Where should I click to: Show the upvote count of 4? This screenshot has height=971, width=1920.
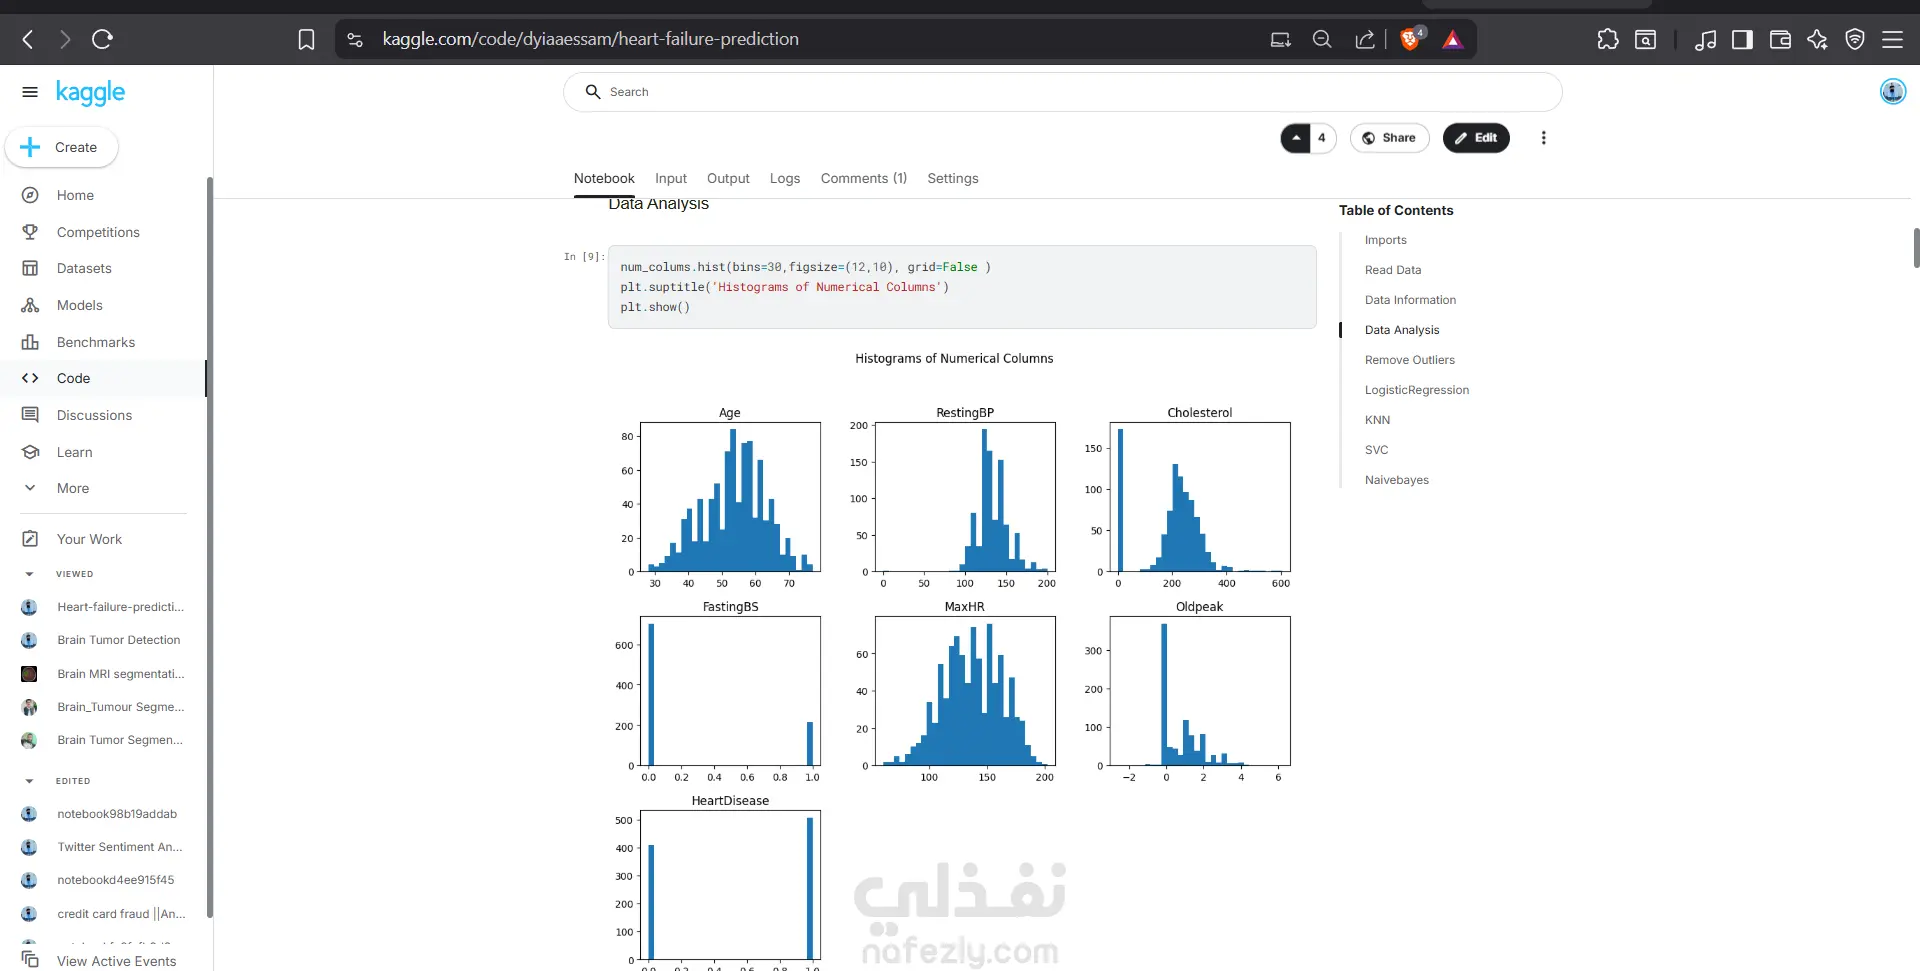pyautogui.click(x=1322, y=138)
